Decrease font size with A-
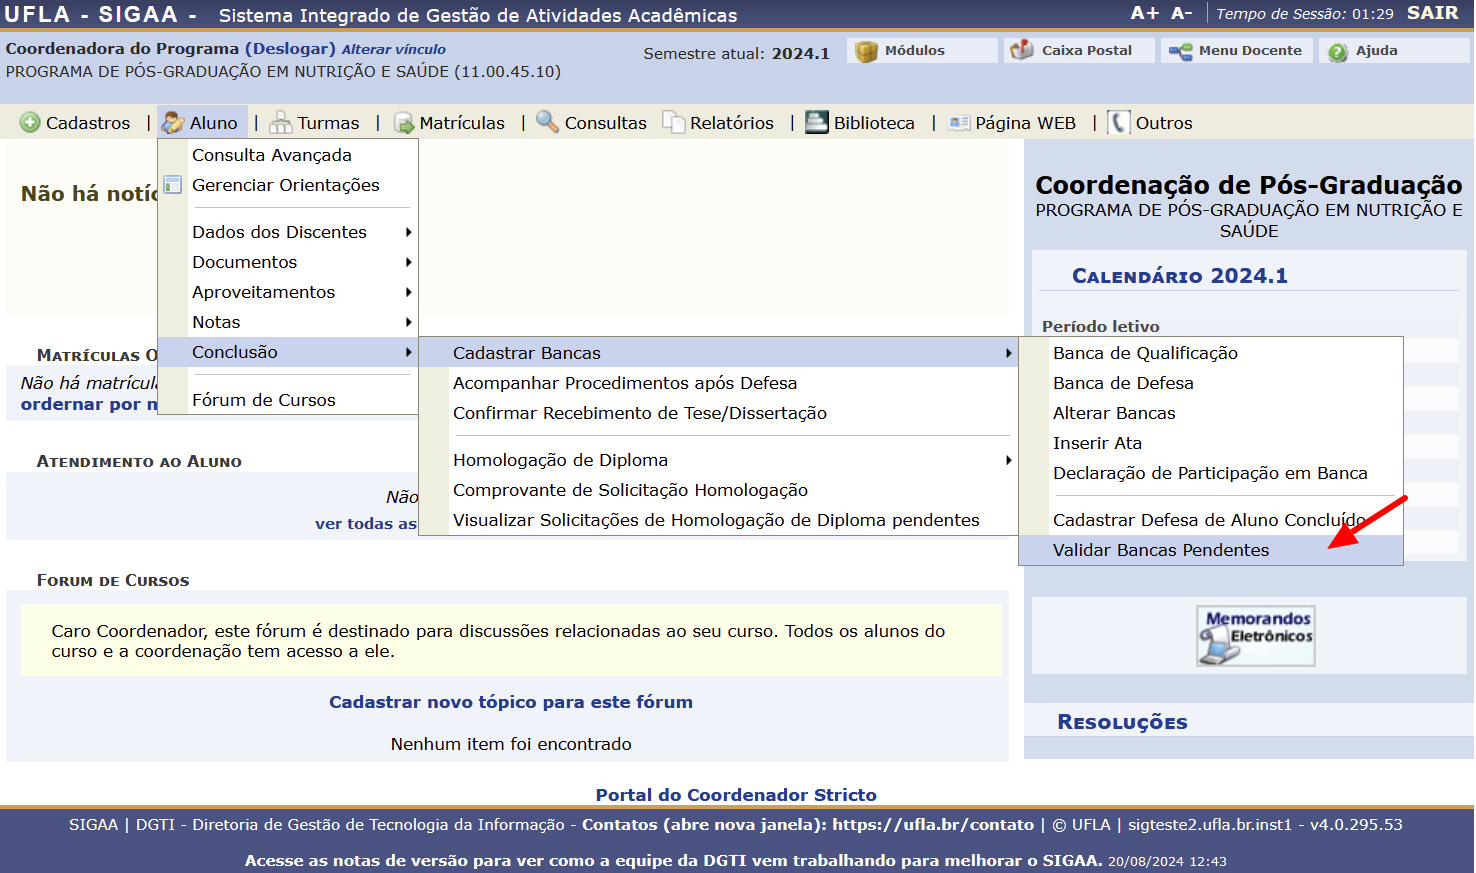1476x873 pixels. point(1182,13)
